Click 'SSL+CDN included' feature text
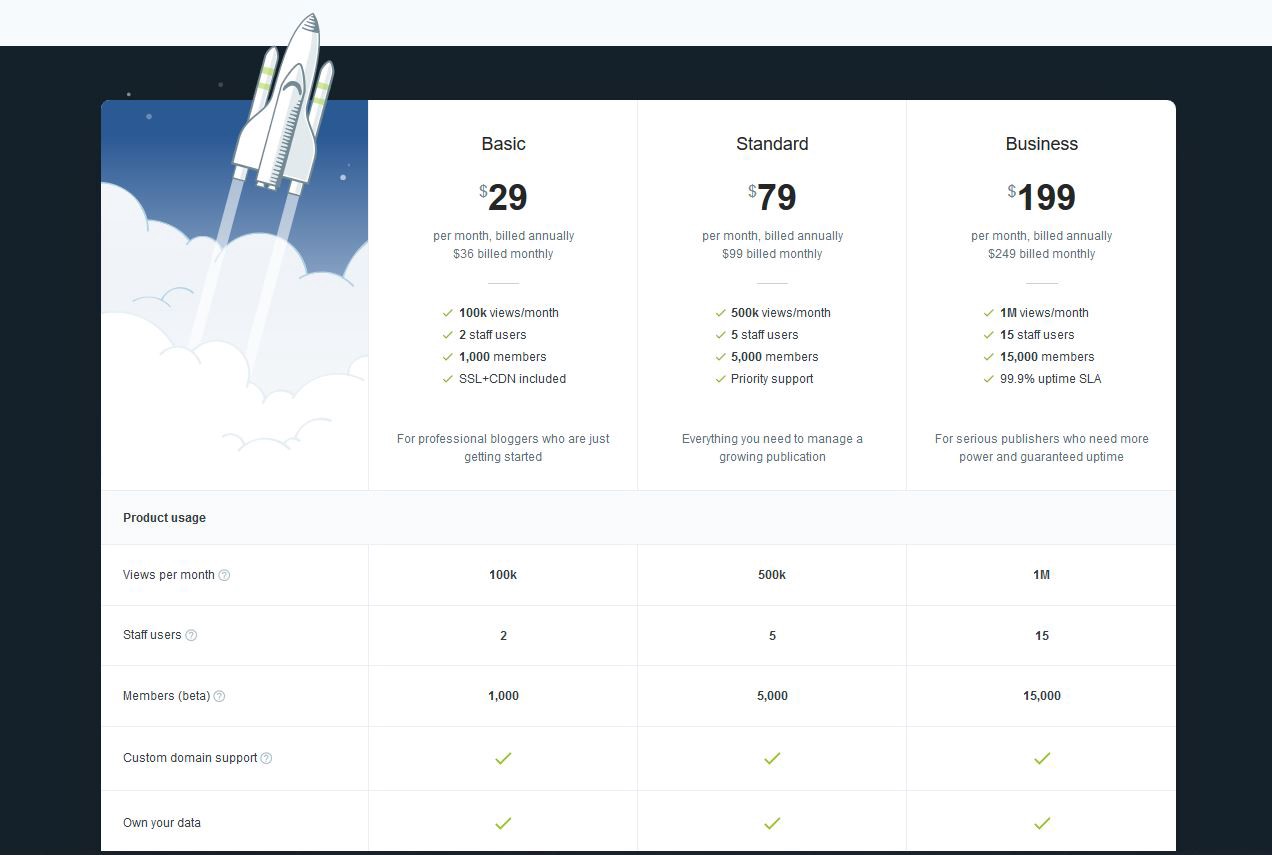This screenshot has height=855, width=1272. [x=512, y=379]
